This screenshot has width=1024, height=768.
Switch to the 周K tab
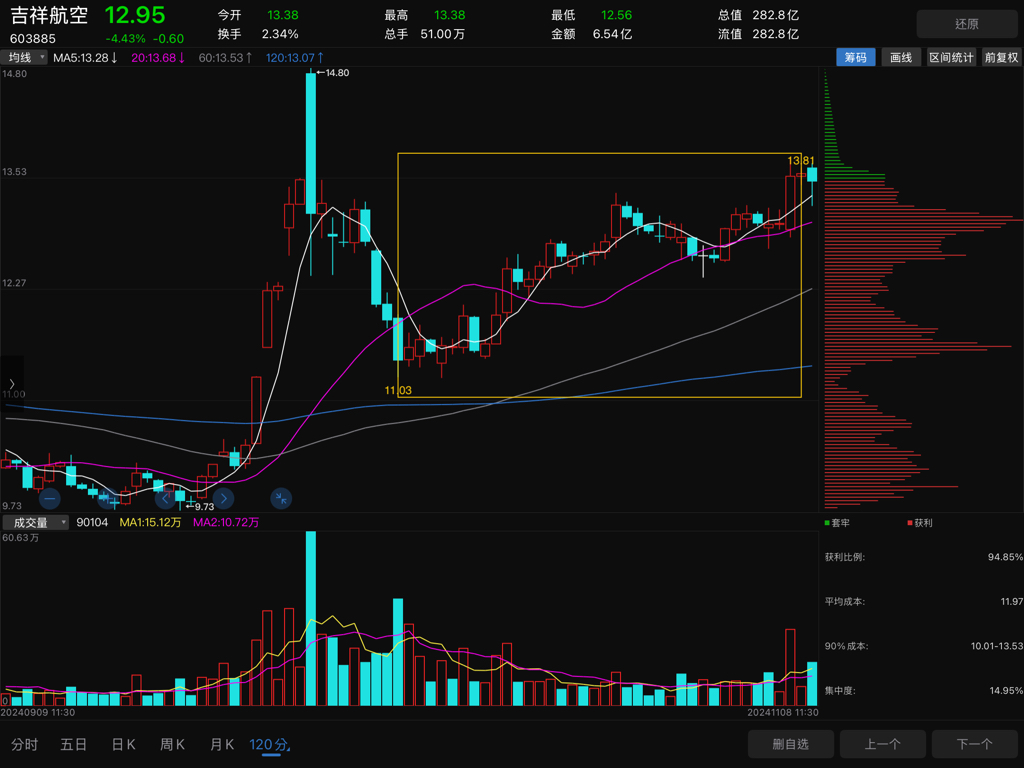click(172, 744)
